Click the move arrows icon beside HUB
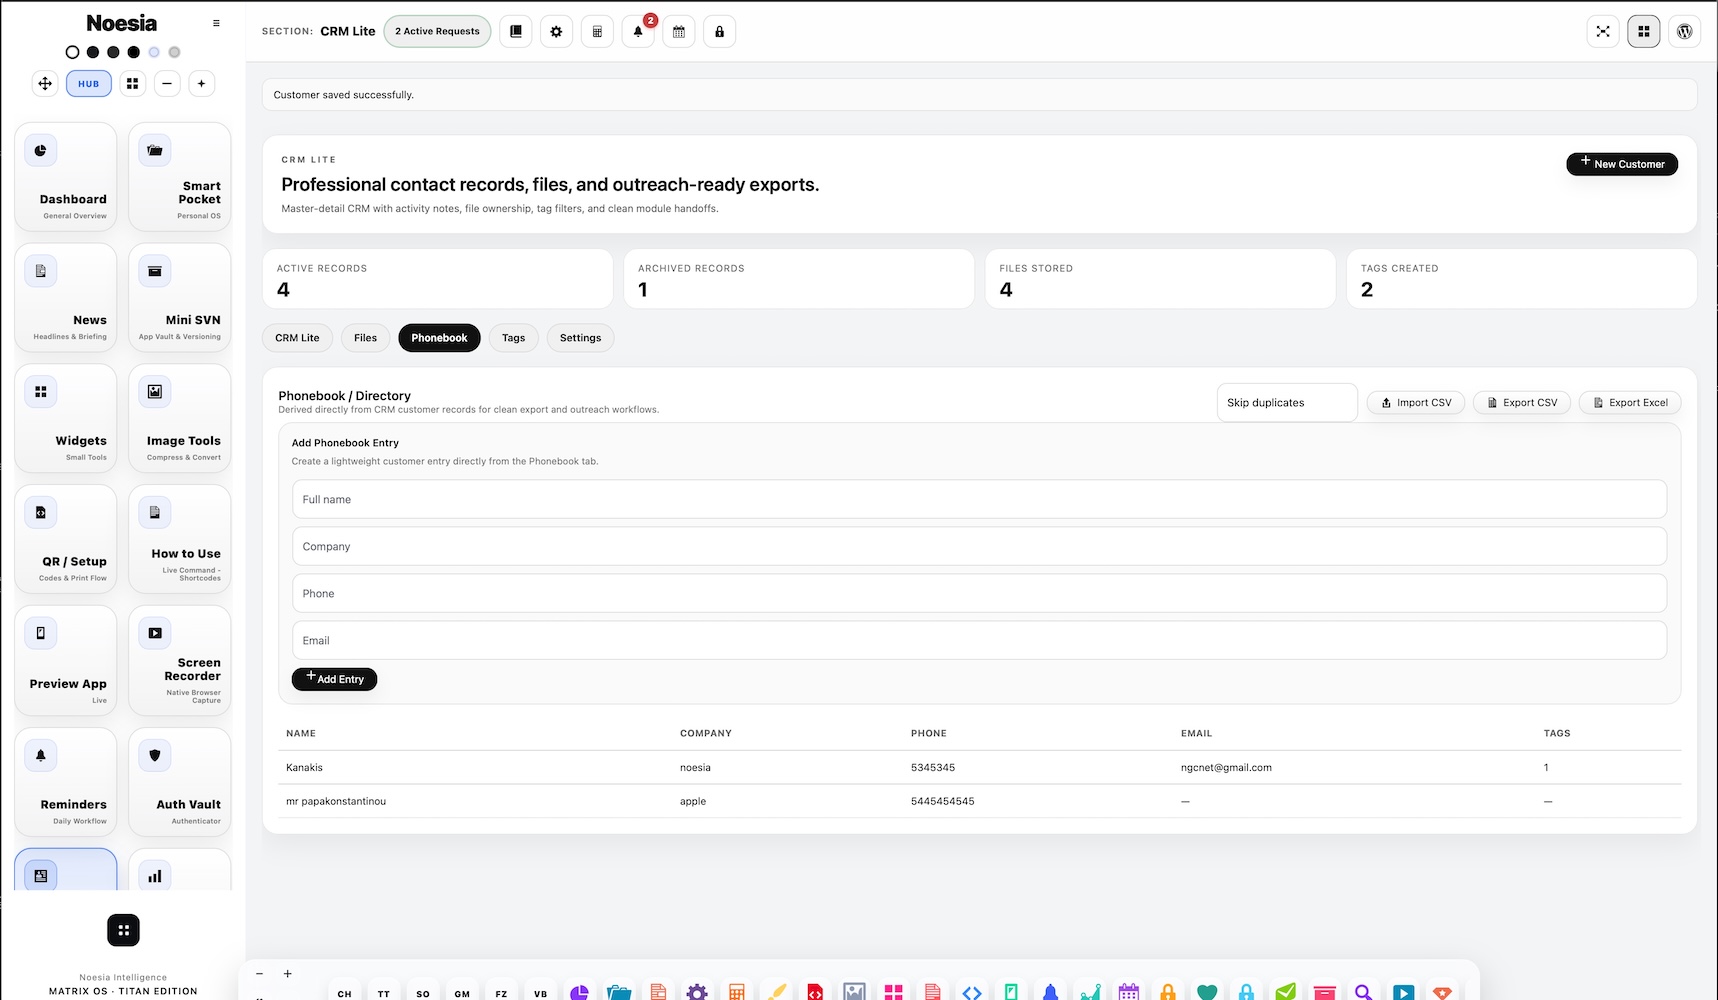1718x1000 pixels. 45,84
